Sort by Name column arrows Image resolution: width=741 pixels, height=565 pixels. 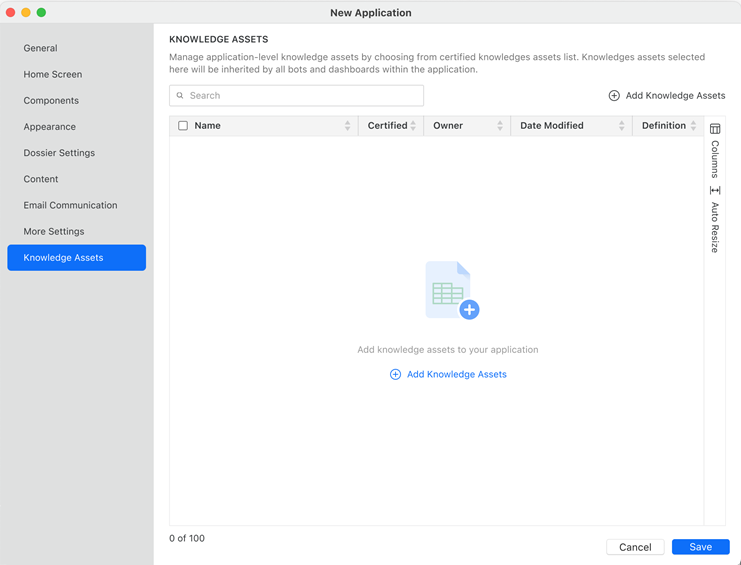(347, 126)
